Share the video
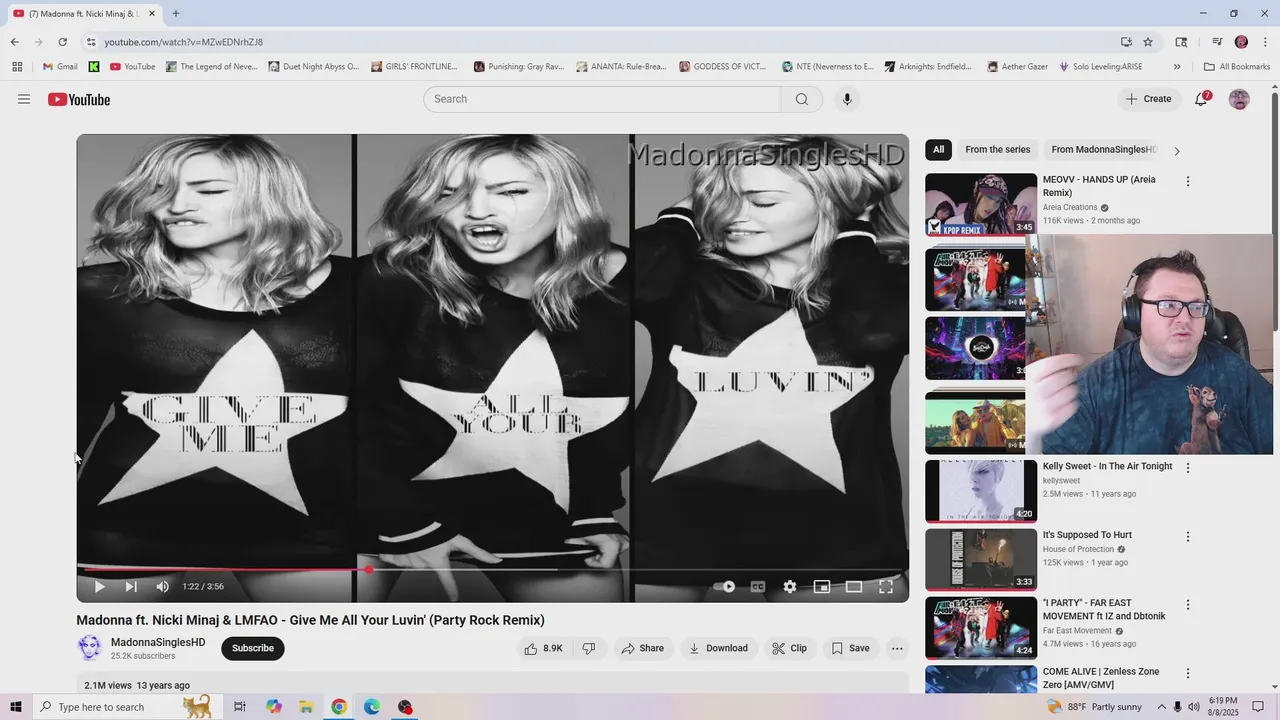The height and width of the screenshot is (720, 1280). 642,648
